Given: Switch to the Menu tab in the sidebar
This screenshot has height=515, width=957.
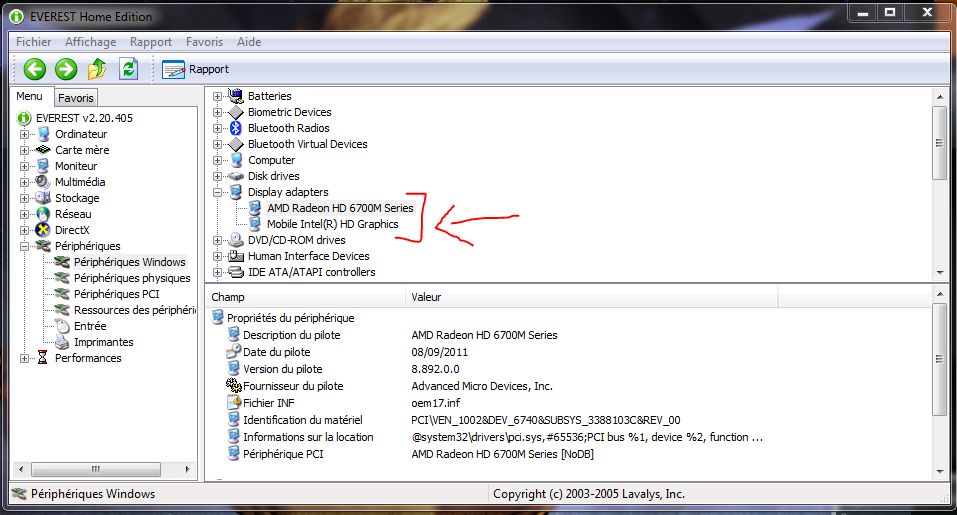Looking at the screenshot, I should pyautogui.click(x=29, y=96).
